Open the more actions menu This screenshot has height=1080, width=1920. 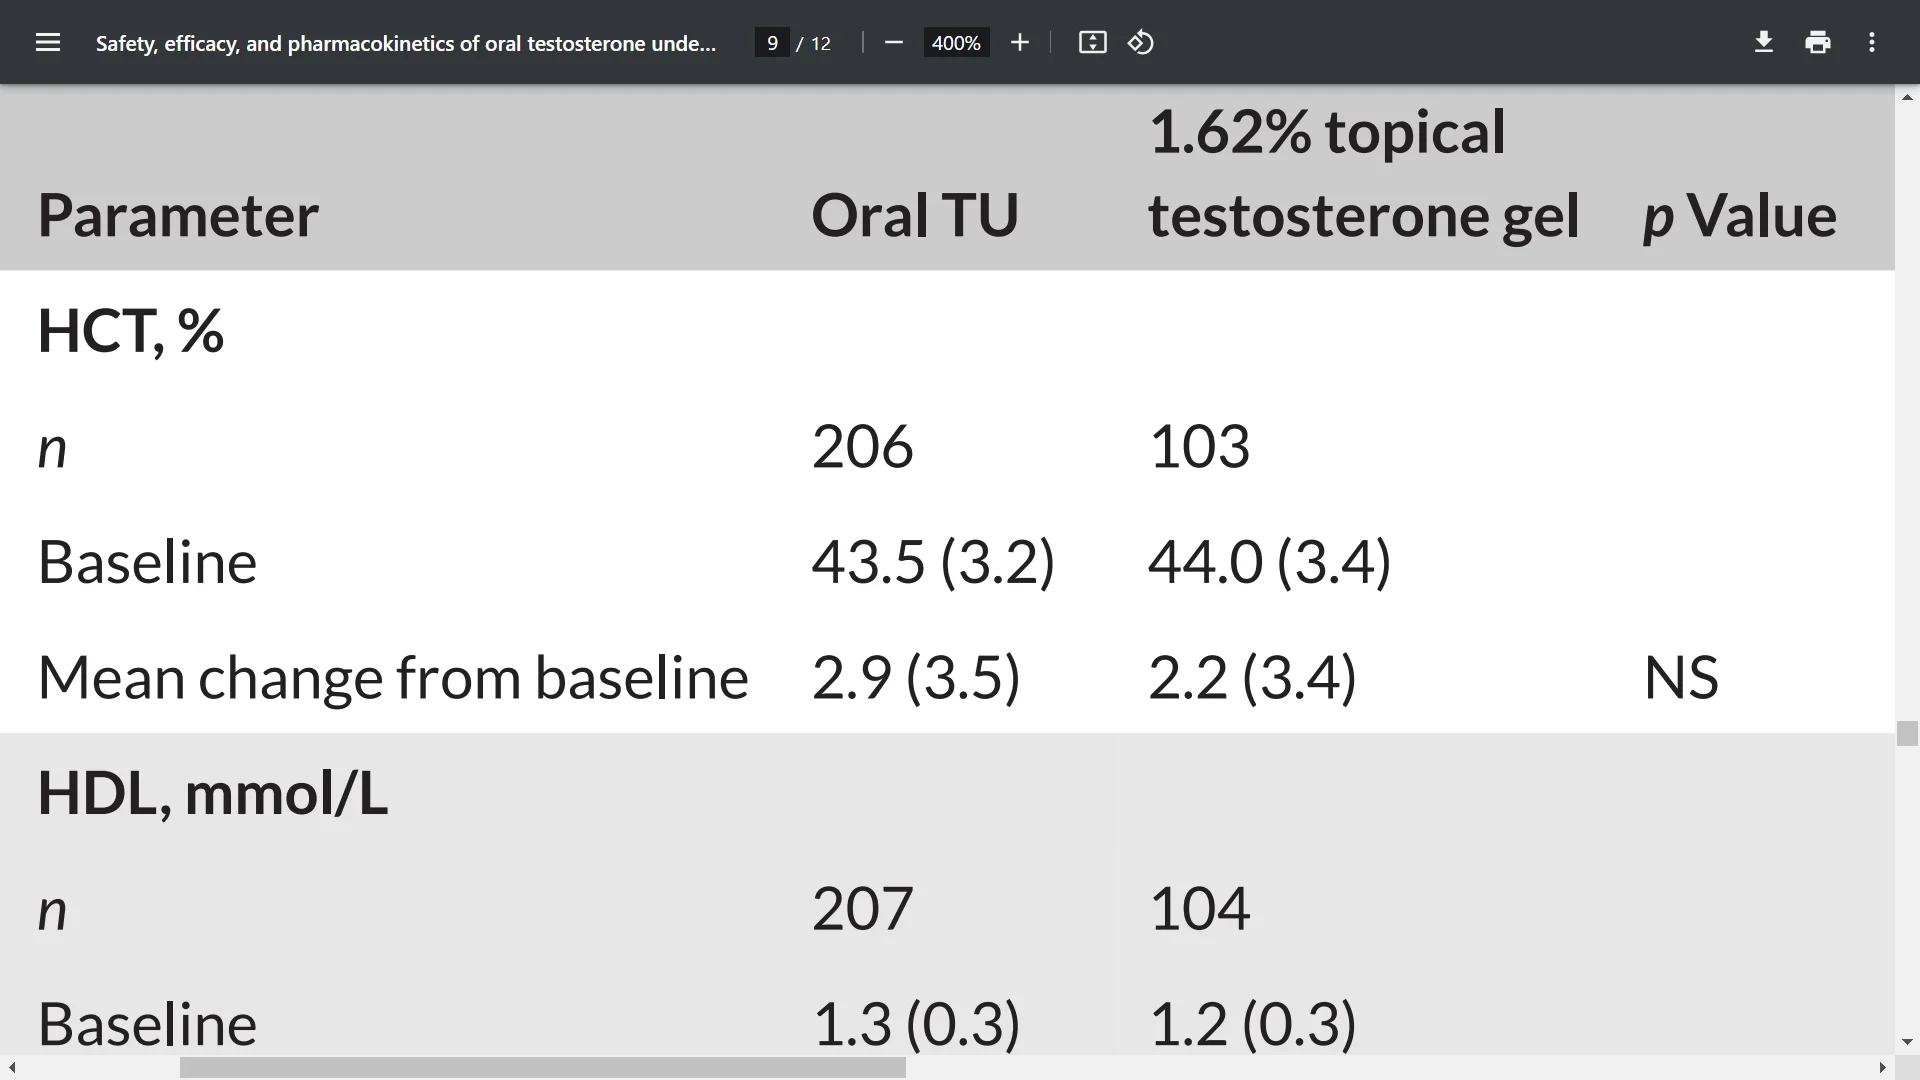coord(1872,43)
